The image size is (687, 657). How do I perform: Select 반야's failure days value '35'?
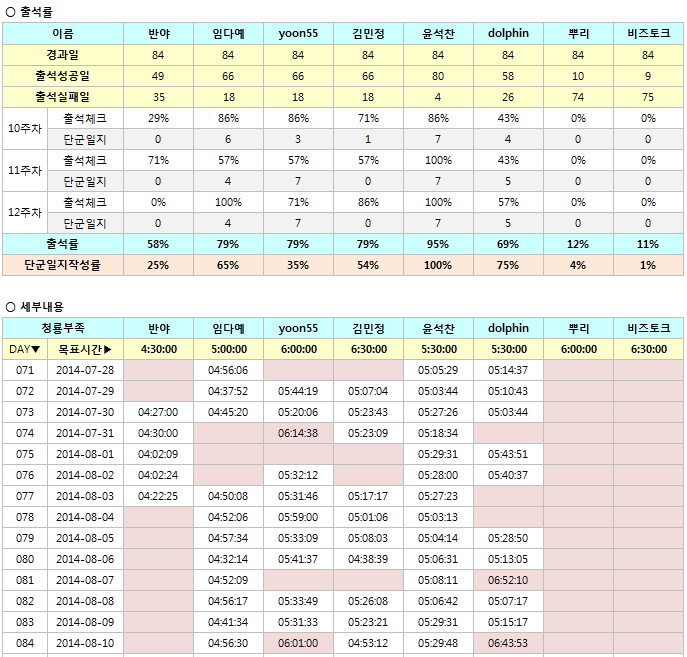(158, 97)
